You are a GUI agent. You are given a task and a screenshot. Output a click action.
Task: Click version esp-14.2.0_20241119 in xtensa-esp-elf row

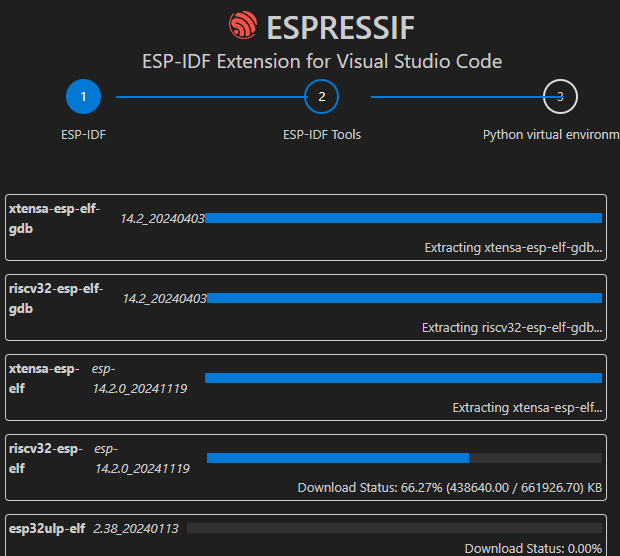click(x=140, y=378)
